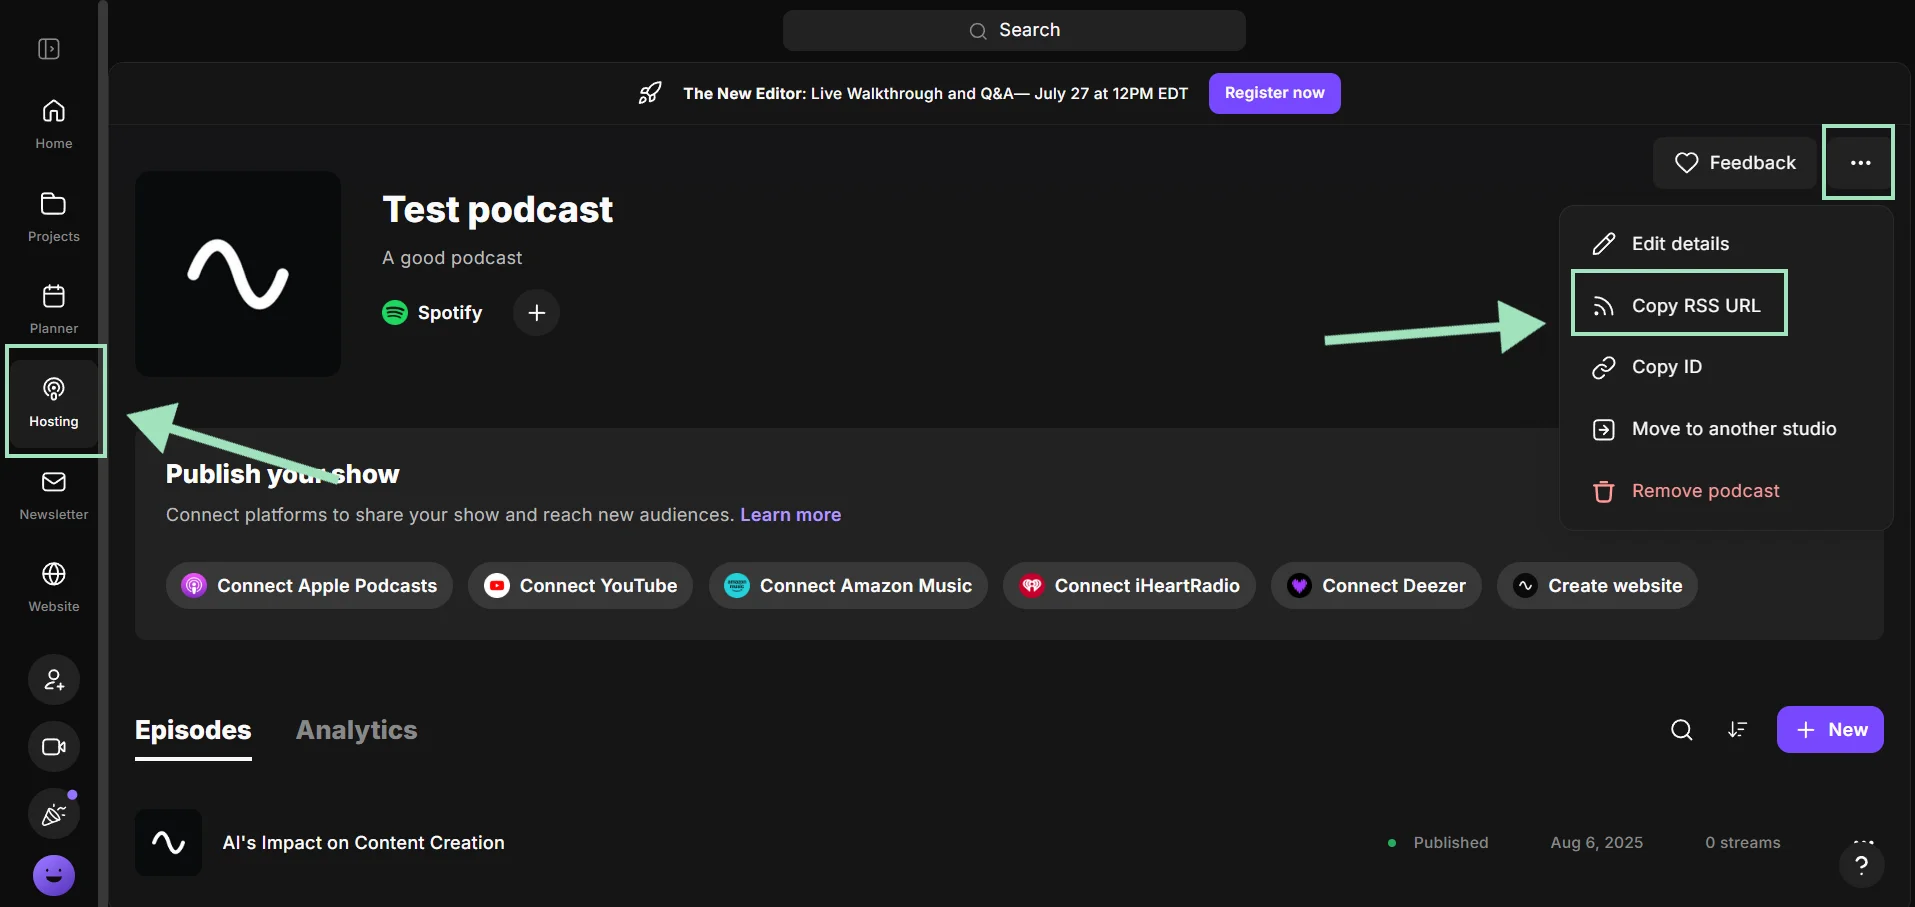Click Connect YouTube
Image resolution: width=1915 pixels, height=907 pixels.
[580, 586]
